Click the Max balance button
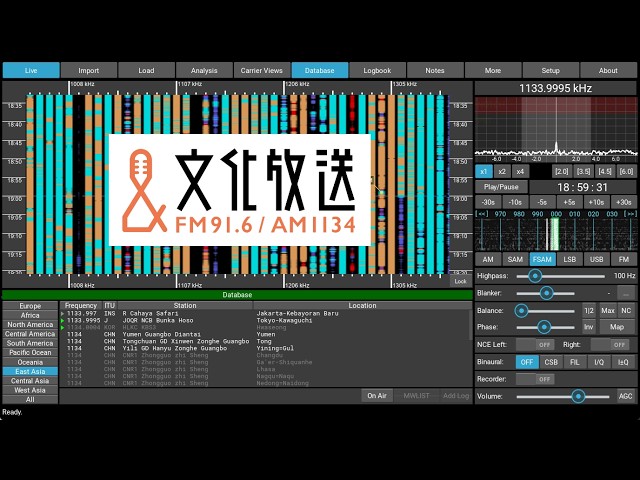640x480 pixels. click(x=608, y=311)
